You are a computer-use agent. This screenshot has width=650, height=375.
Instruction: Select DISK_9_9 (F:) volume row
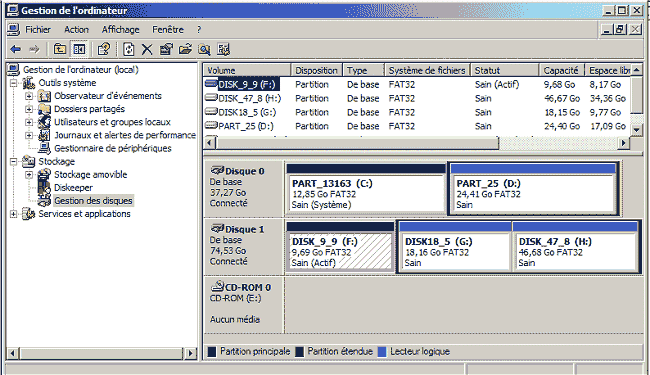417,85
